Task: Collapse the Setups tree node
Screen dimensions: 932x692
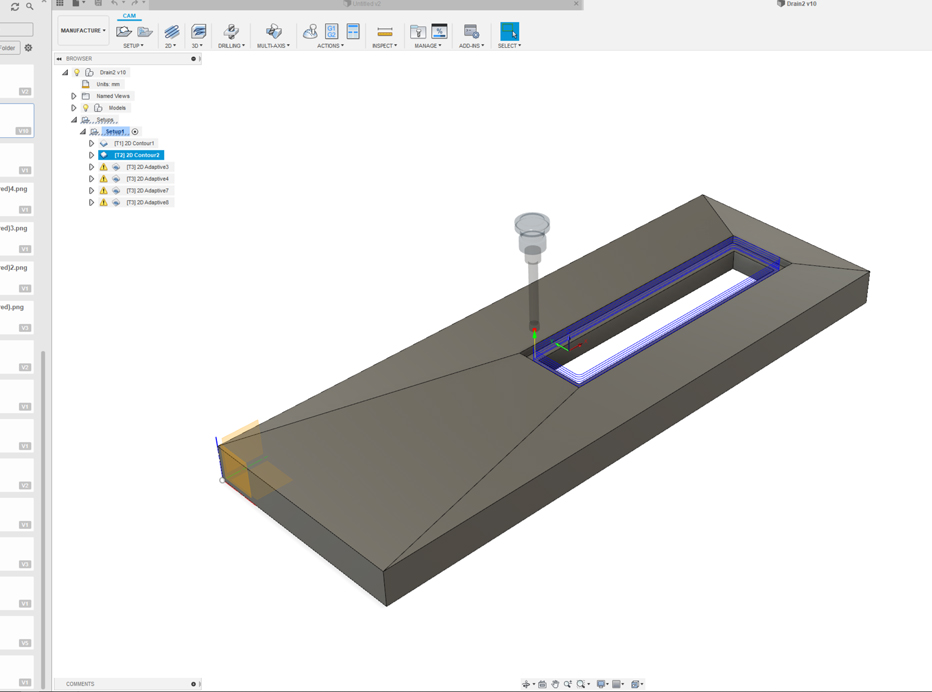Action: pos(73,119)
